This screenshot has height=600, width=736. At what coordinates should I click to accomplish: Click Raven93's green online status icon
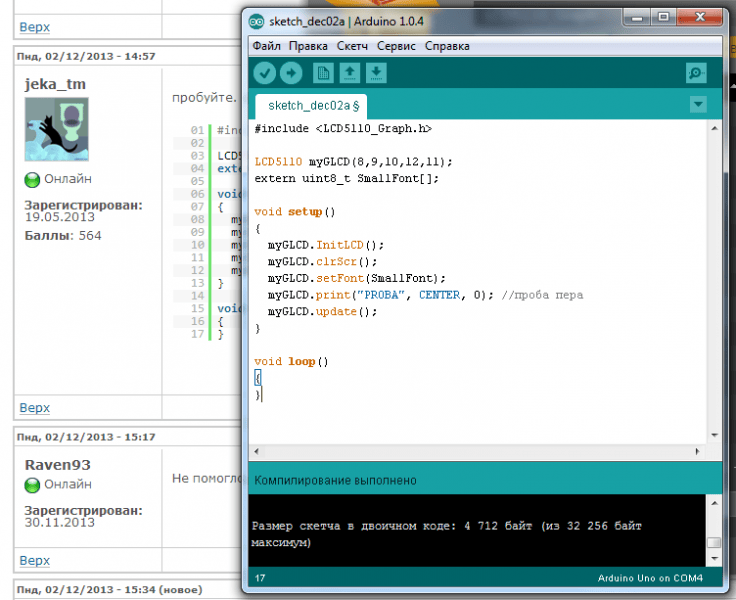point(32,485)
